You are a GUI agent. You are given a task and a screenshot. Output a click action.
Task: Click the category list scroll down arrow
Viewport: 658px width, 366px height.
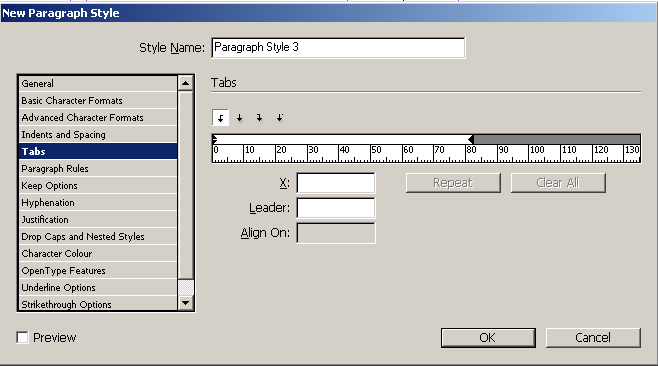point(185,303)
